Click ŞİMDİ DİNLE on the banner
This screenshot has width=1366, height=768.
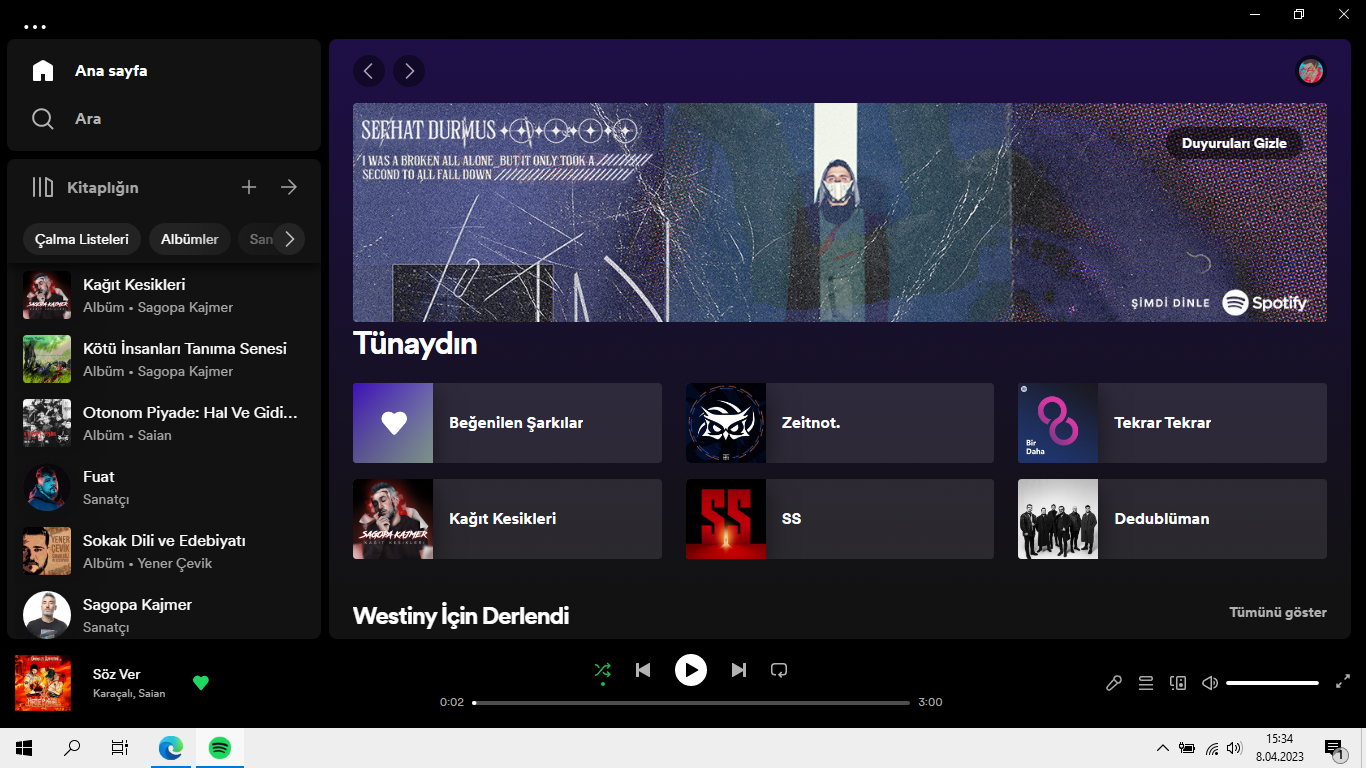click(x=1170, y=303)
